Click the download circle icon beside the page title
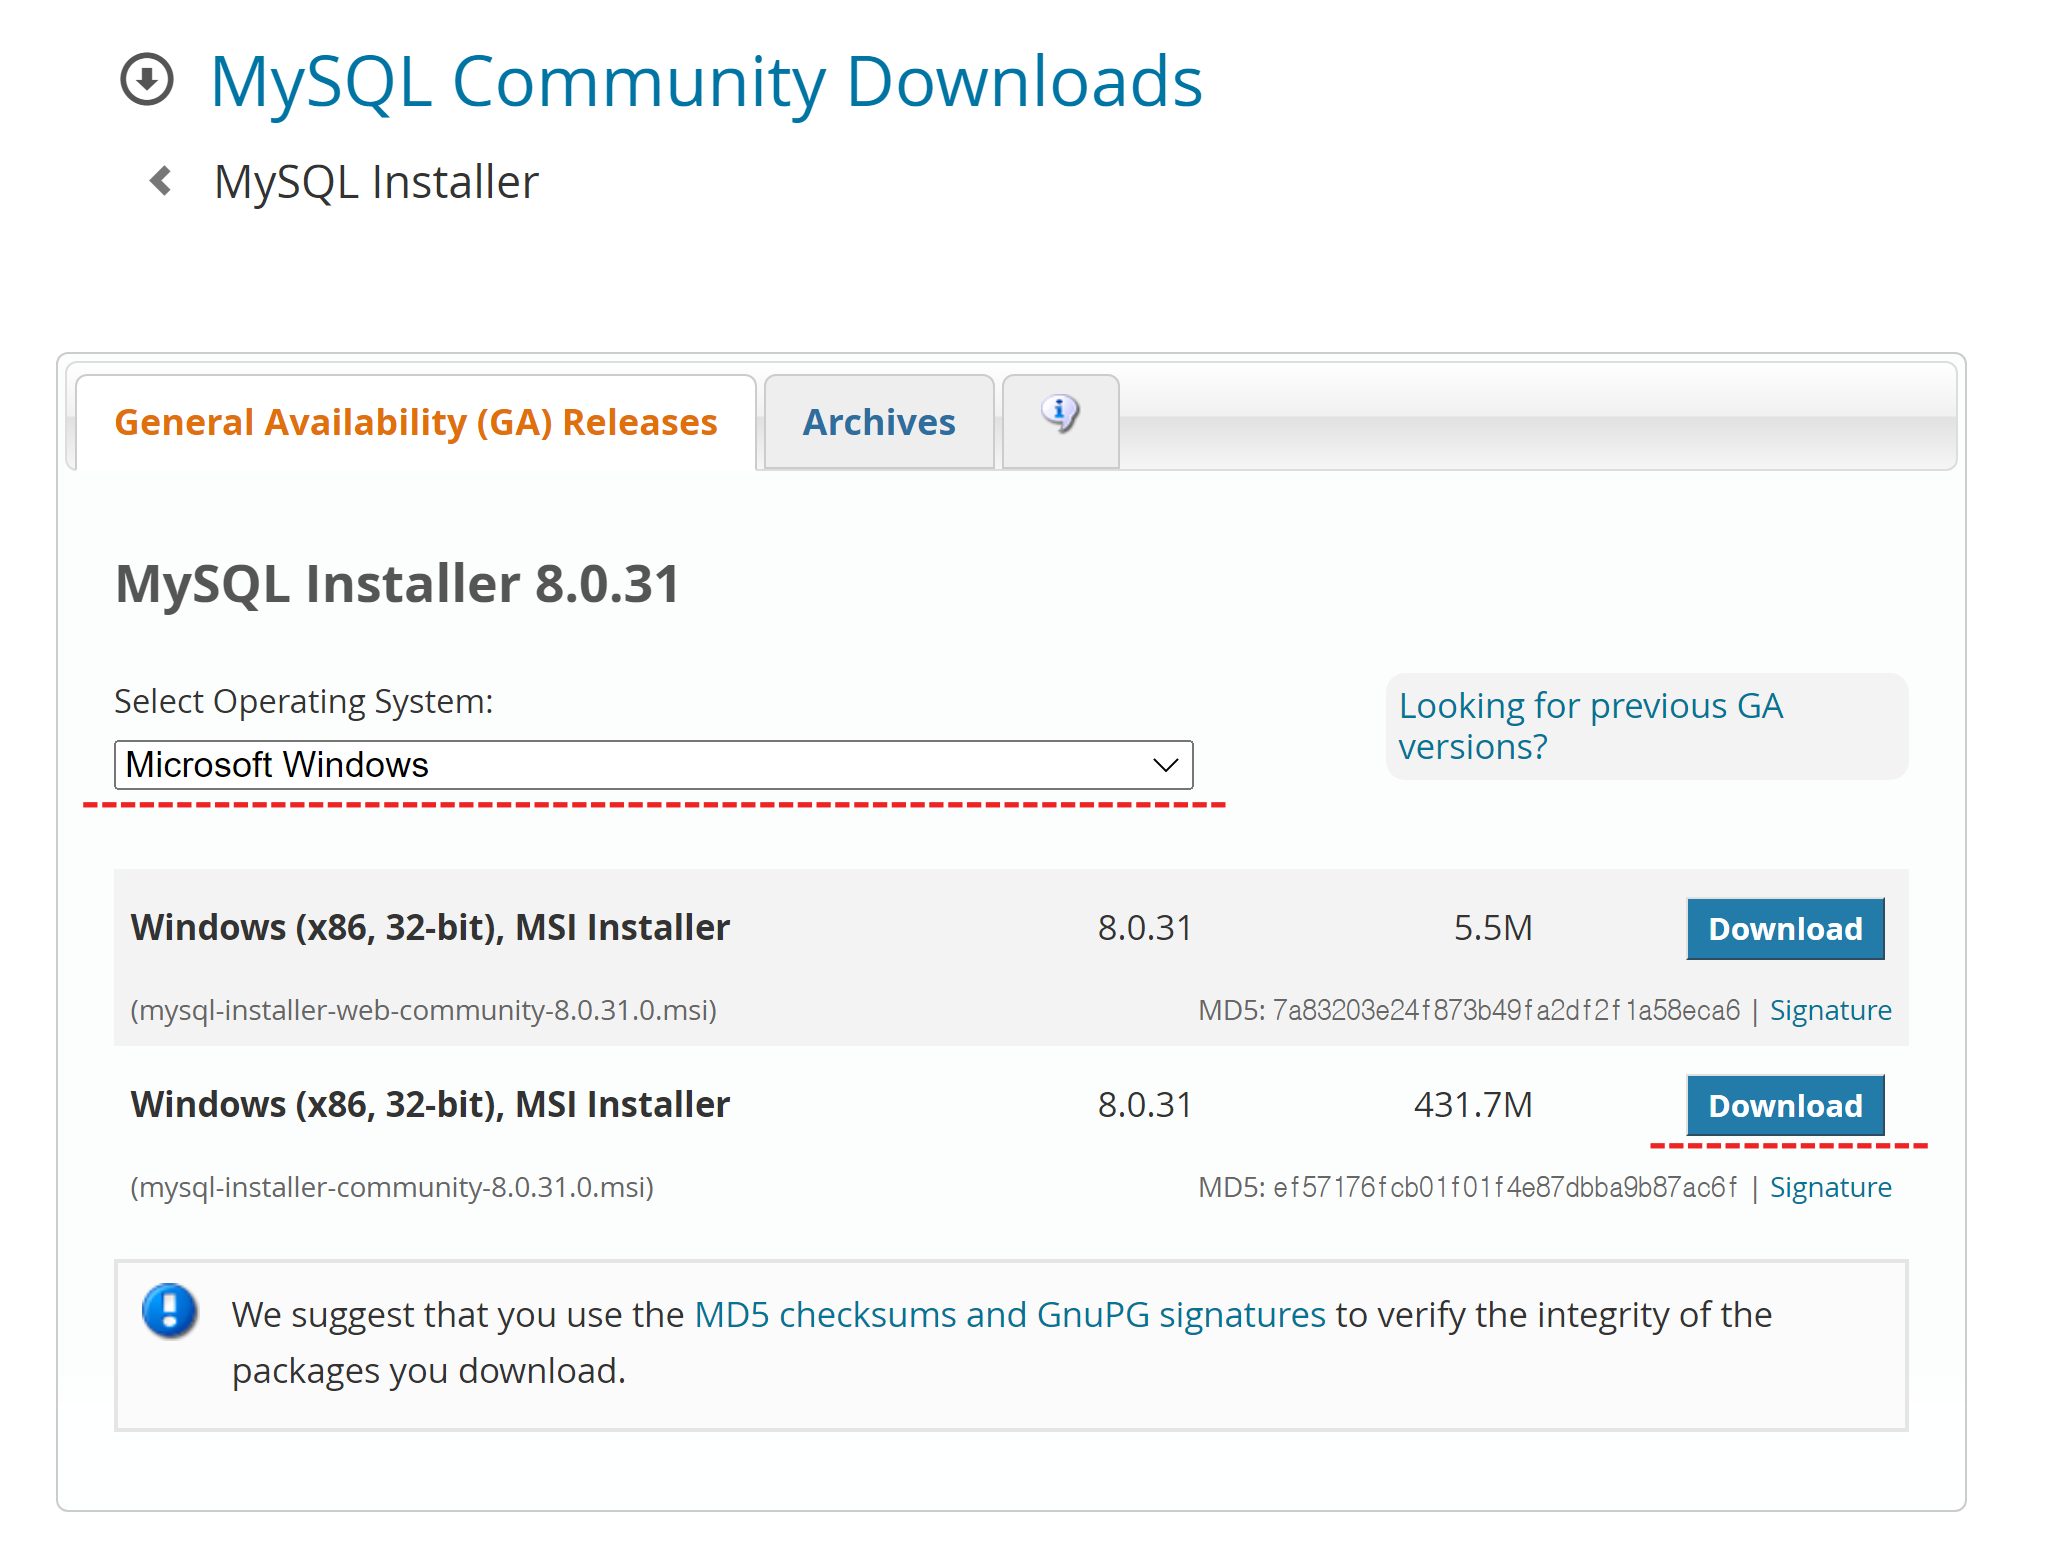The image size is (2066, 1548). (147, 79)
